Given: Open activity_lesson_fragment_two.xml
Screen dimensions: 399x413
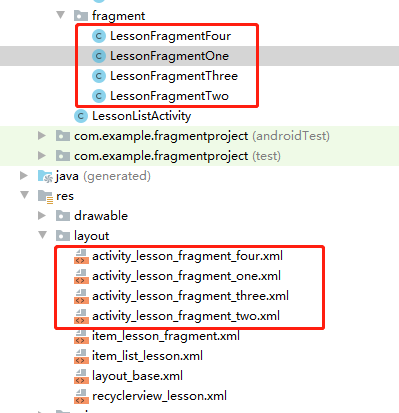Looking at the screenshot, I should click(186, 316).
